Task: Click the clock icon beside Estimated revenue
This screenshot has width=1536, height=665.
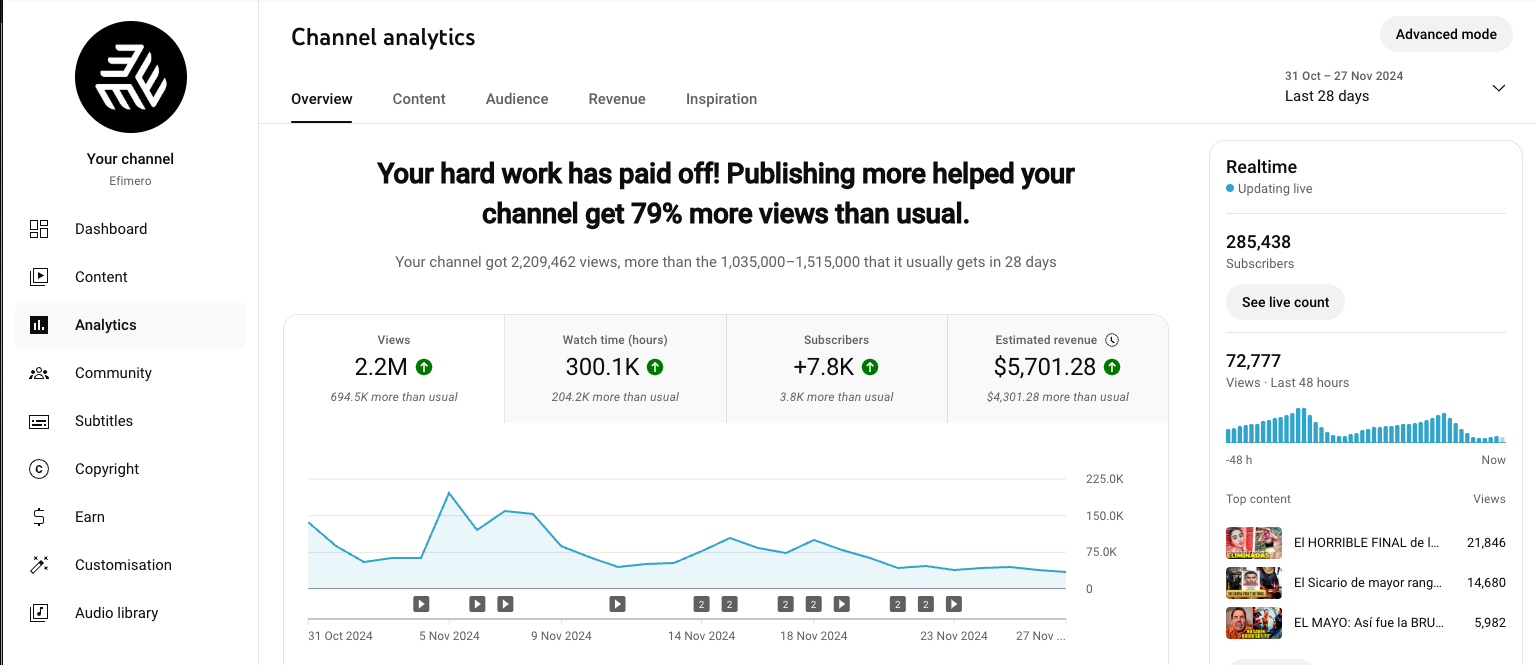Action: tap(1112, 340)
